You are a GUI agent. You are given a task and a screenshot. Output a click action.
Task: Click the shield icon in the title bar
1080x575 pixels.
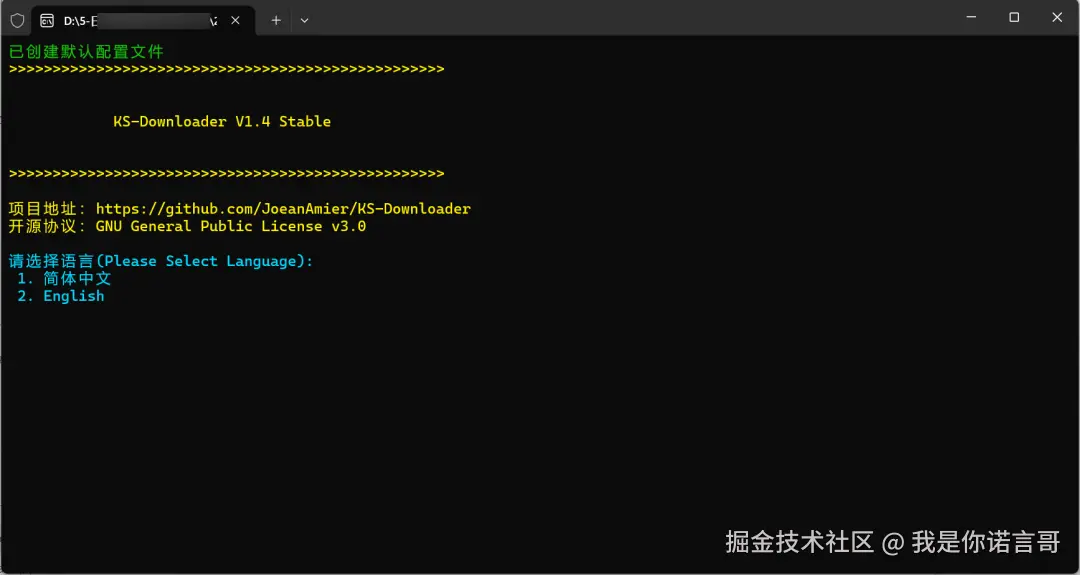click(x=17, y=19)
